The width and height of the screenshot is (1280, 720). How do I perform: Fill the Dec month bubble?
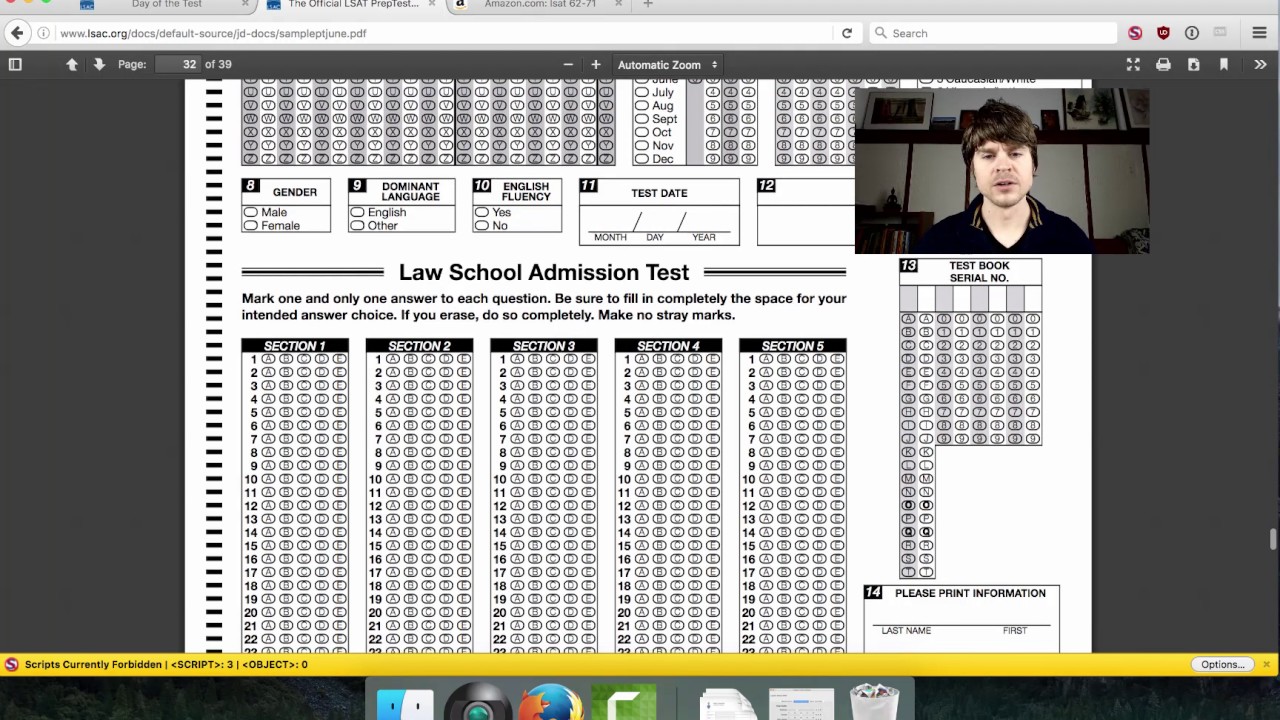tap(642, 159)
